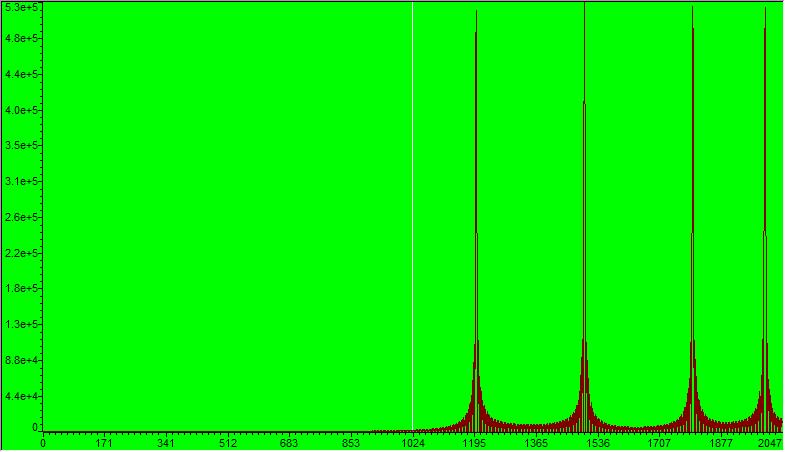Image resolution: width=785 pixels, height=452 pixels.
Task: Click the x-axis label 171
Action: coord(104,442)
